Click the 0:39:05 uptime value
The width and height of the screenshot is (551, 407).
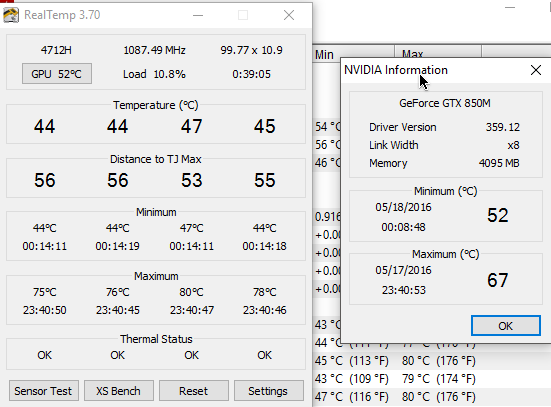pyautogui.click(x=251, y=74)
